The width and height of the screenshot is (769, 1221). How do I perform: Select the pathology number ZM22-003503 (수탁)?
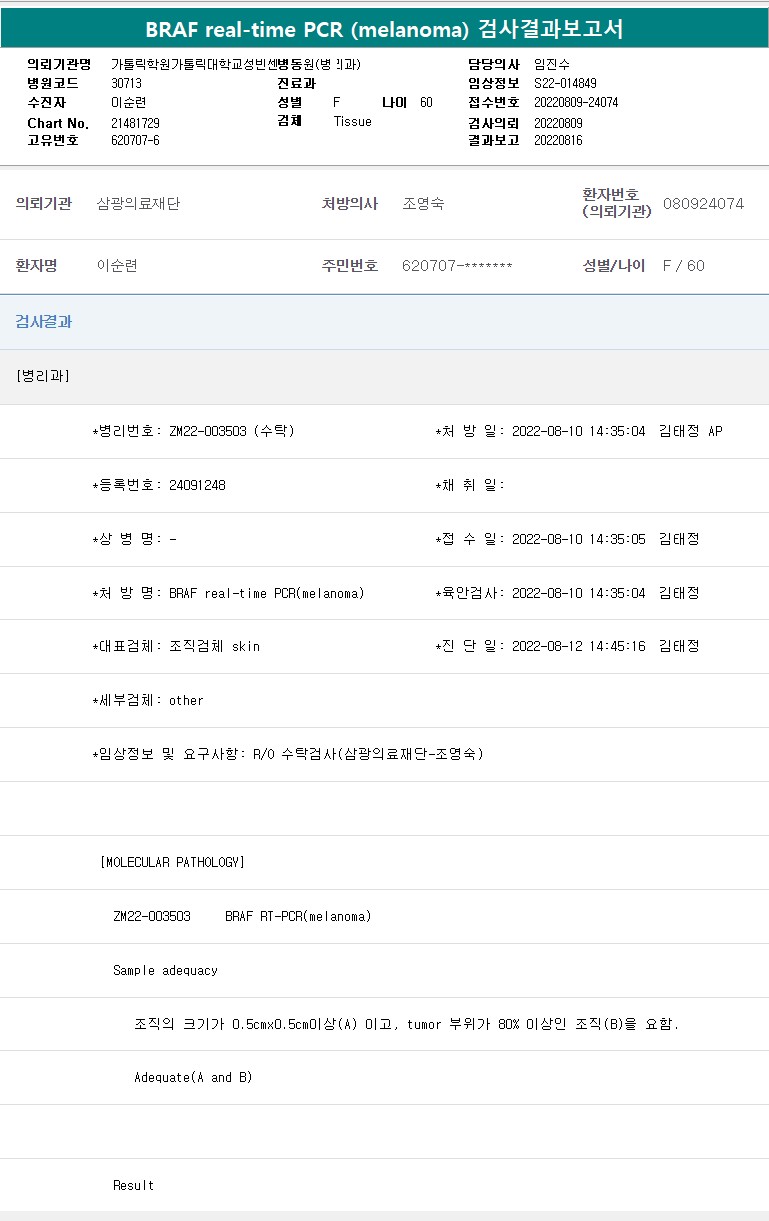click(231, 431)
